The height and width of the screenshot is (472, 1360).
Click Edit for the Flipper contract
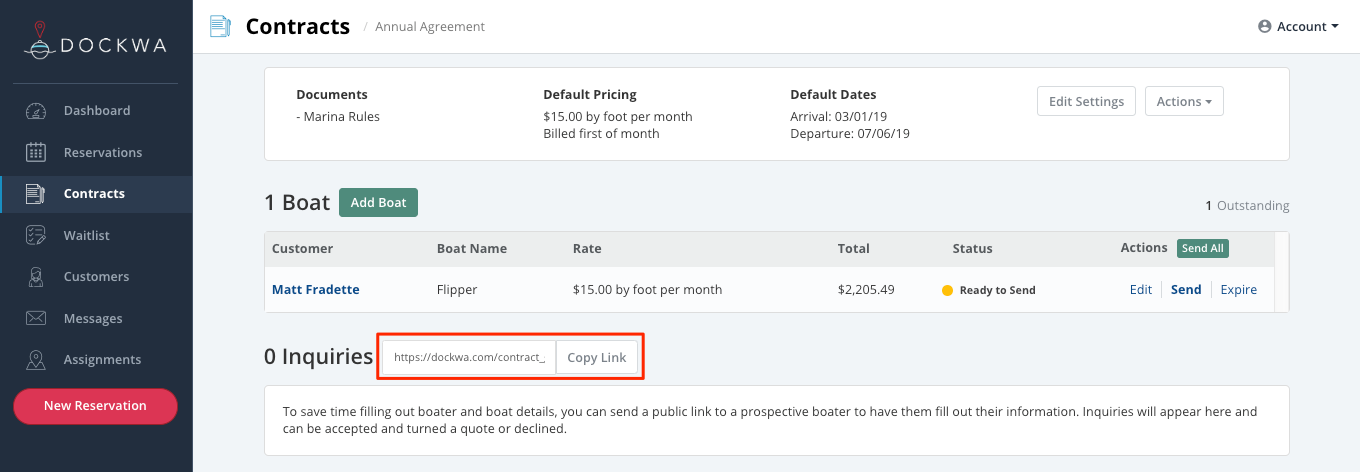[x=1141, y=290]
